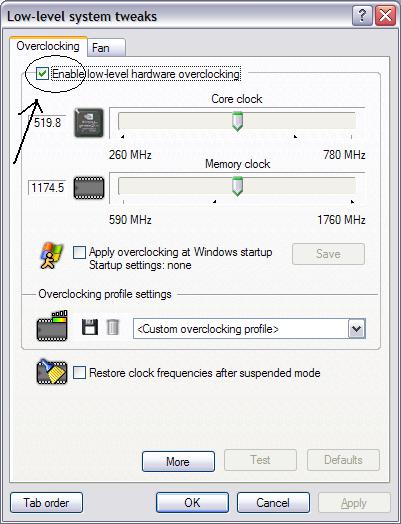Screen dimensions: 401x524
Task: Expand the Custom overclocking profile dropdown arrow
Action: [357, 329]
